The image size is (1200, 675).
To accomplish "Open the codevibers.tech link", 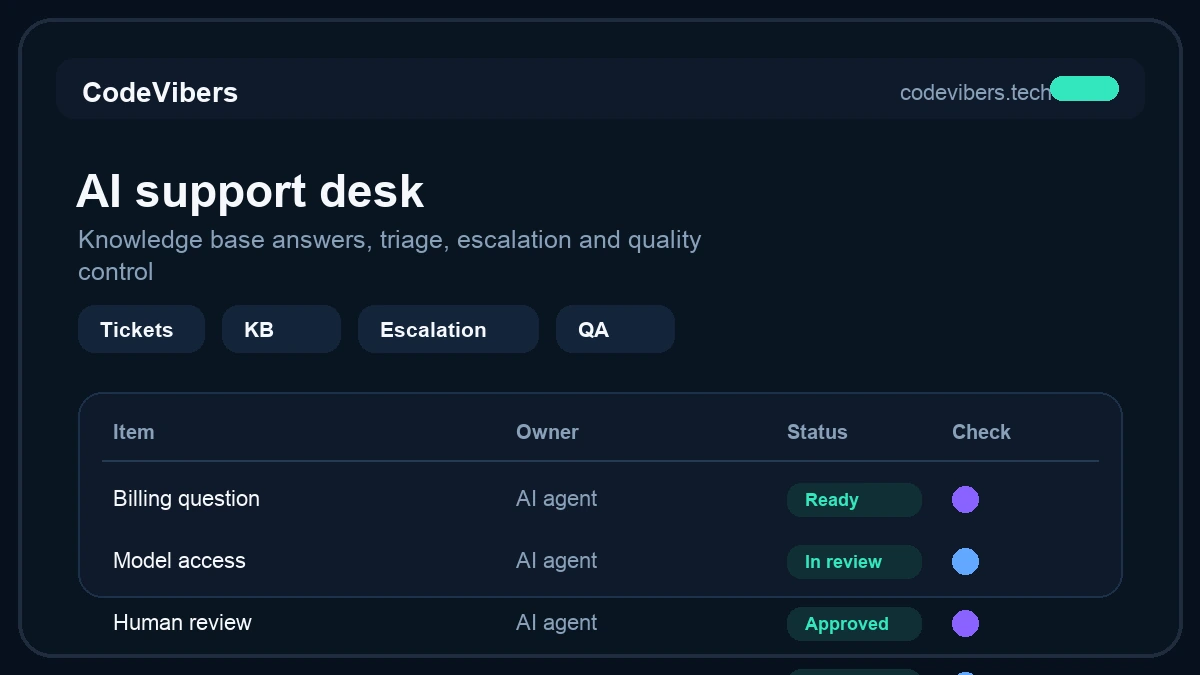I will (975, 92).
